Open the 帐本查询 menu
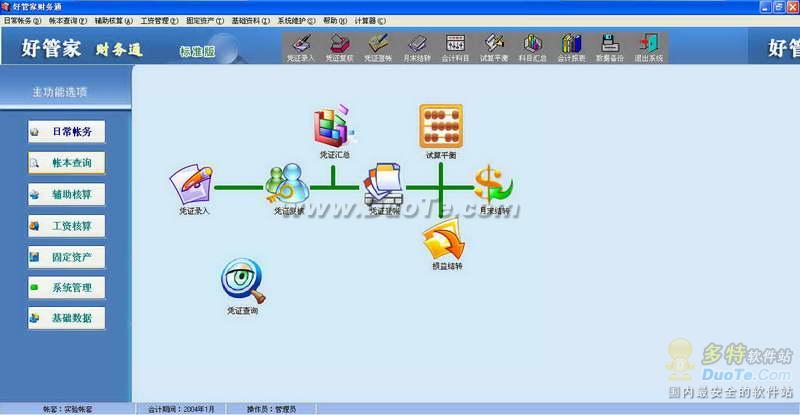800x415 pixels. (x=68, y=21)
